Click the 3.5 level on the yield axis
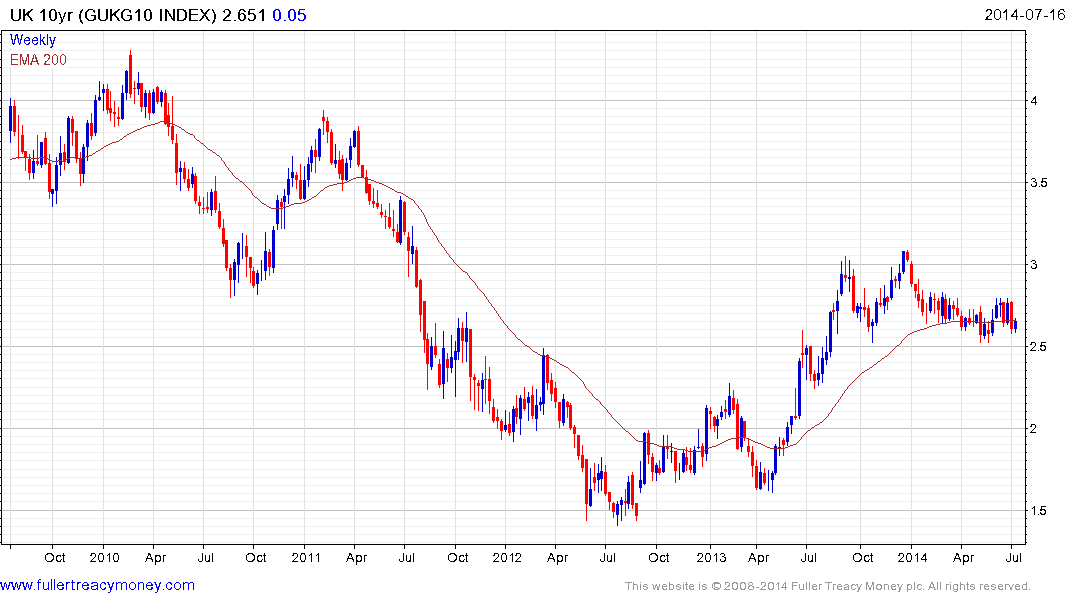Image resolution: width=1075 pixels, height=600 pixels. coord(1039,182)
